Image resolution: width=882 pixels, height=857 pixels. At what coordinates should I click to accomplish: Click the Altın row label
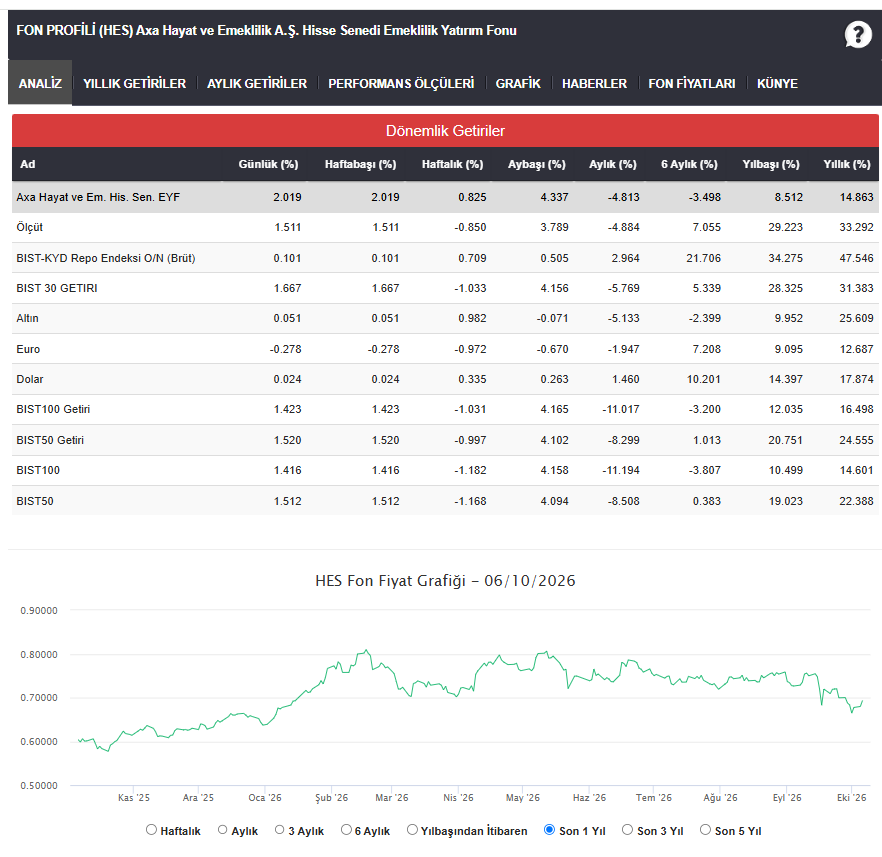pyautogui.click(x=28, y=318)
